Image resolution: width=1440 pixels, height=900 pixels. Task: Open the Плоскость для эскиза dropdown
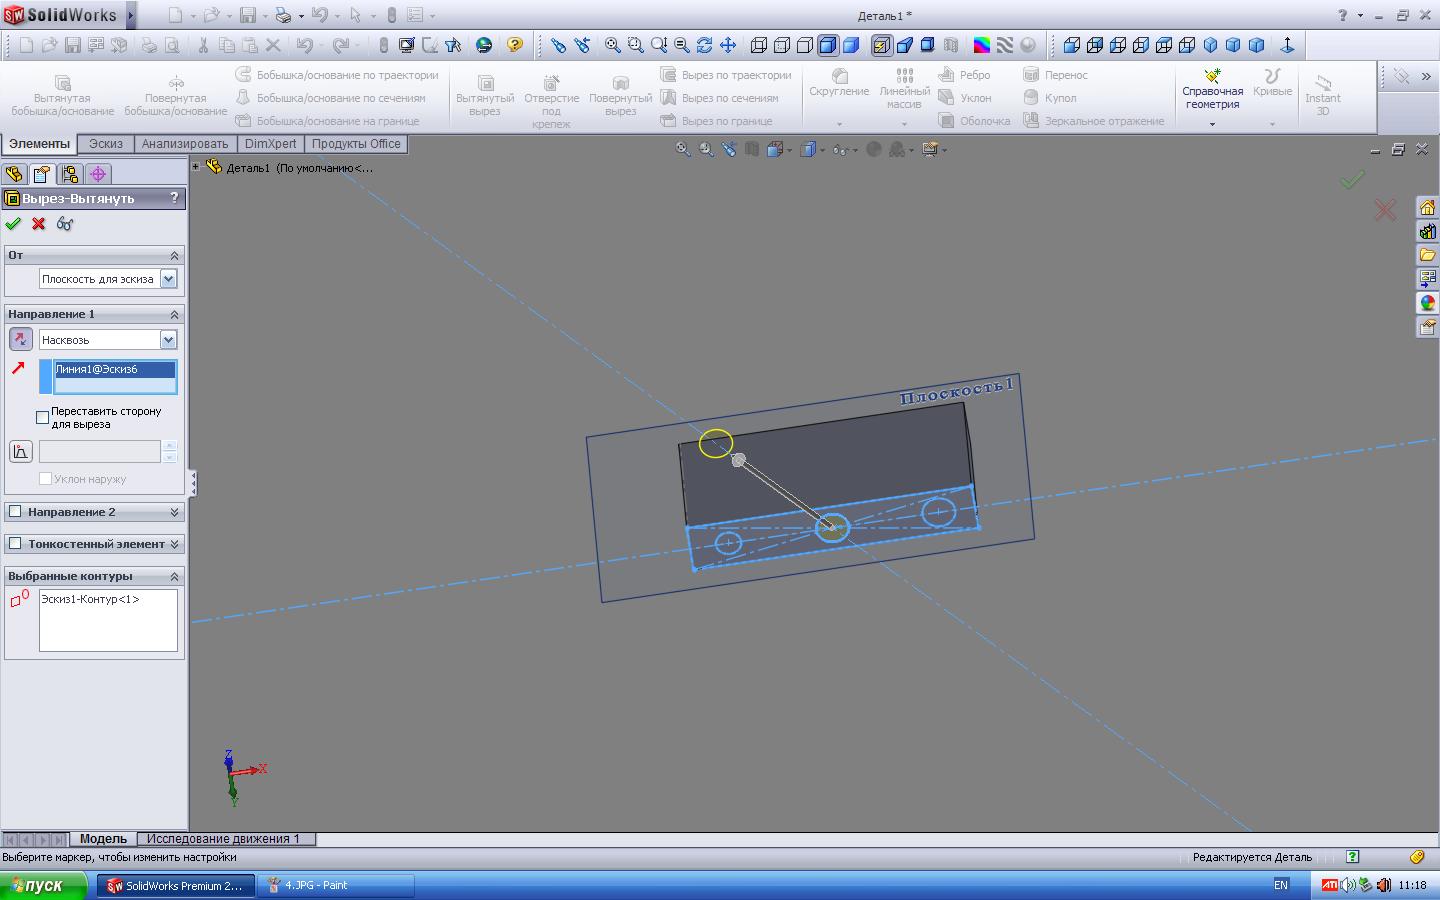(x=168, y=279)
